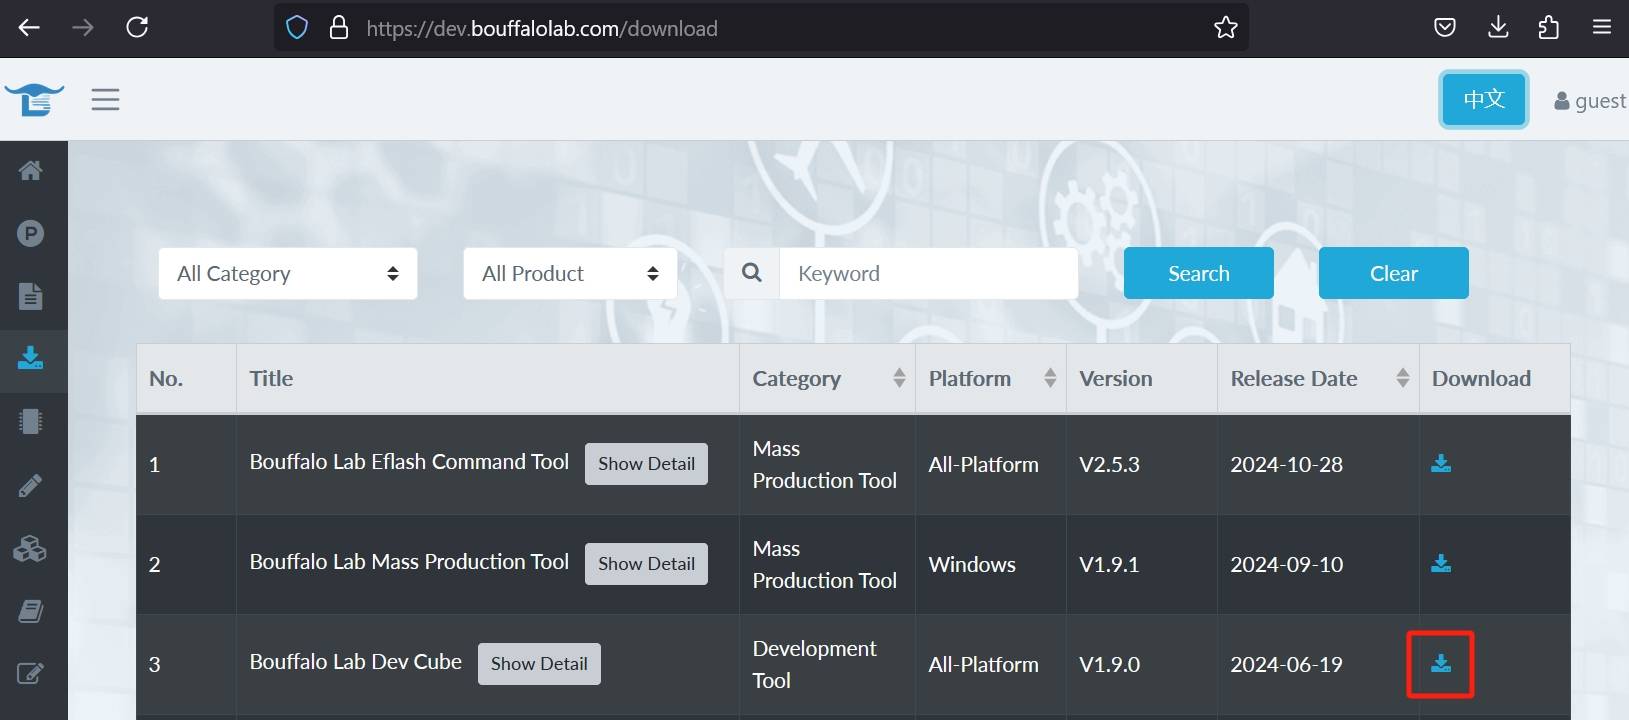
Task: Open the document sidebar icon
Action: click(30, 296)
